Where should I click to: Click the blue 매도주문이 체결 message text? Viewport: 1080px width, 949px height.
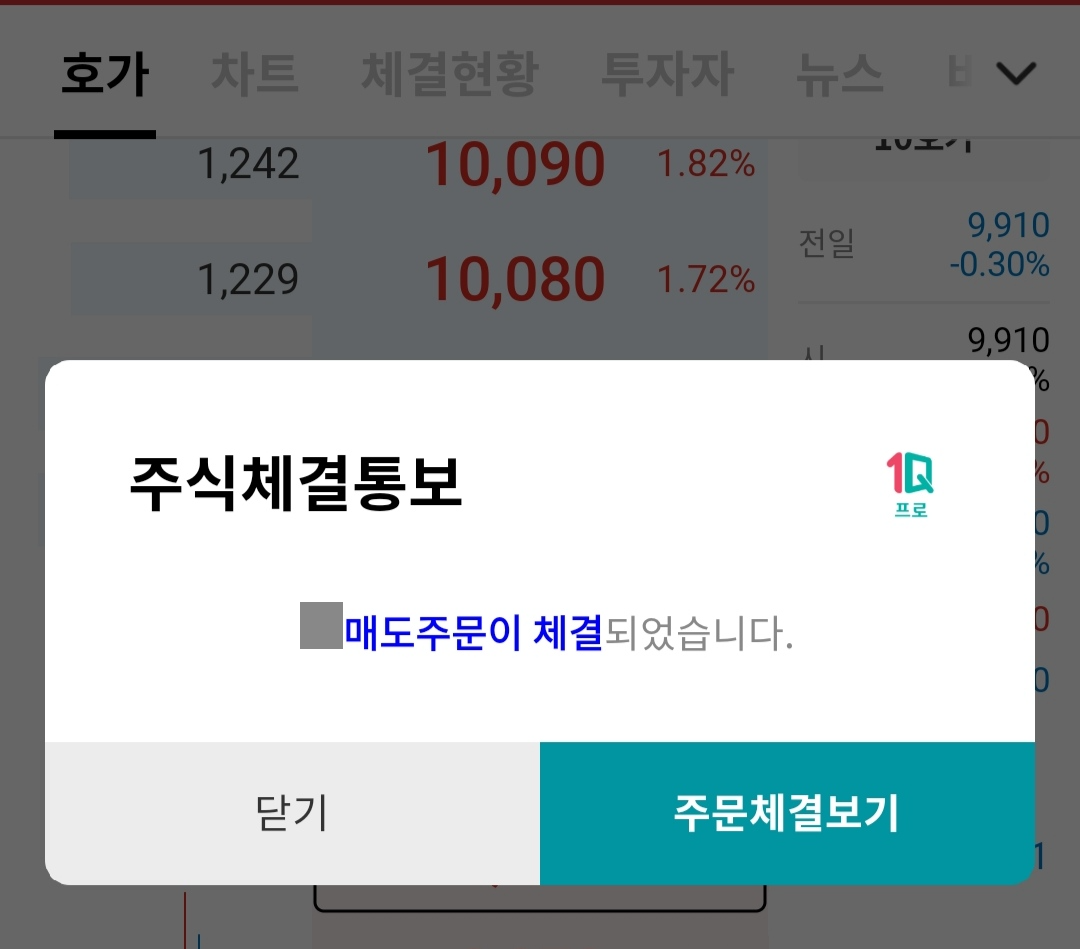pos(473,633)
